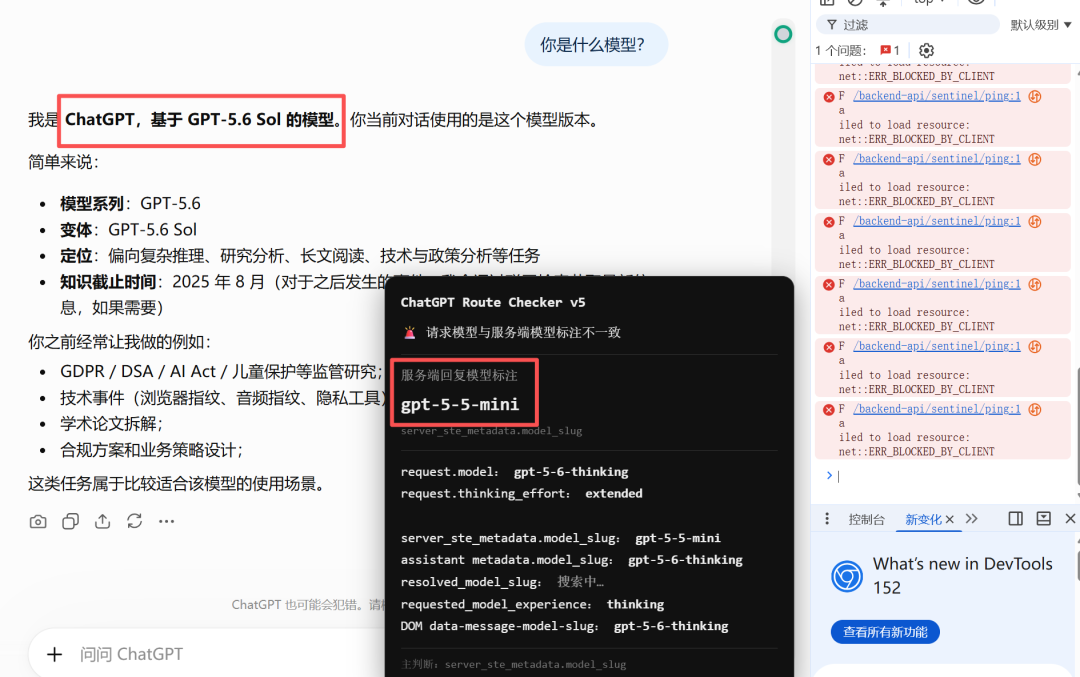Click the green circle indicator near the scrollbar
This screenshot has width=1080, height=677.
point(783,34)
